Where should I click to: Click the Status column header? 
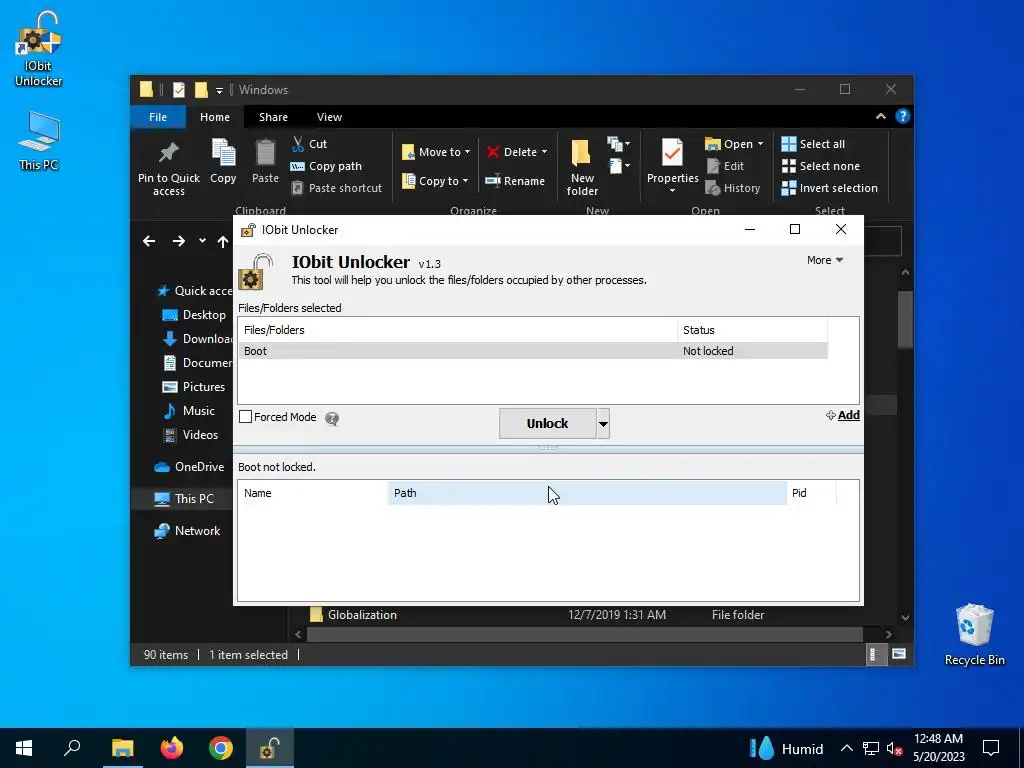click(752, 330)
